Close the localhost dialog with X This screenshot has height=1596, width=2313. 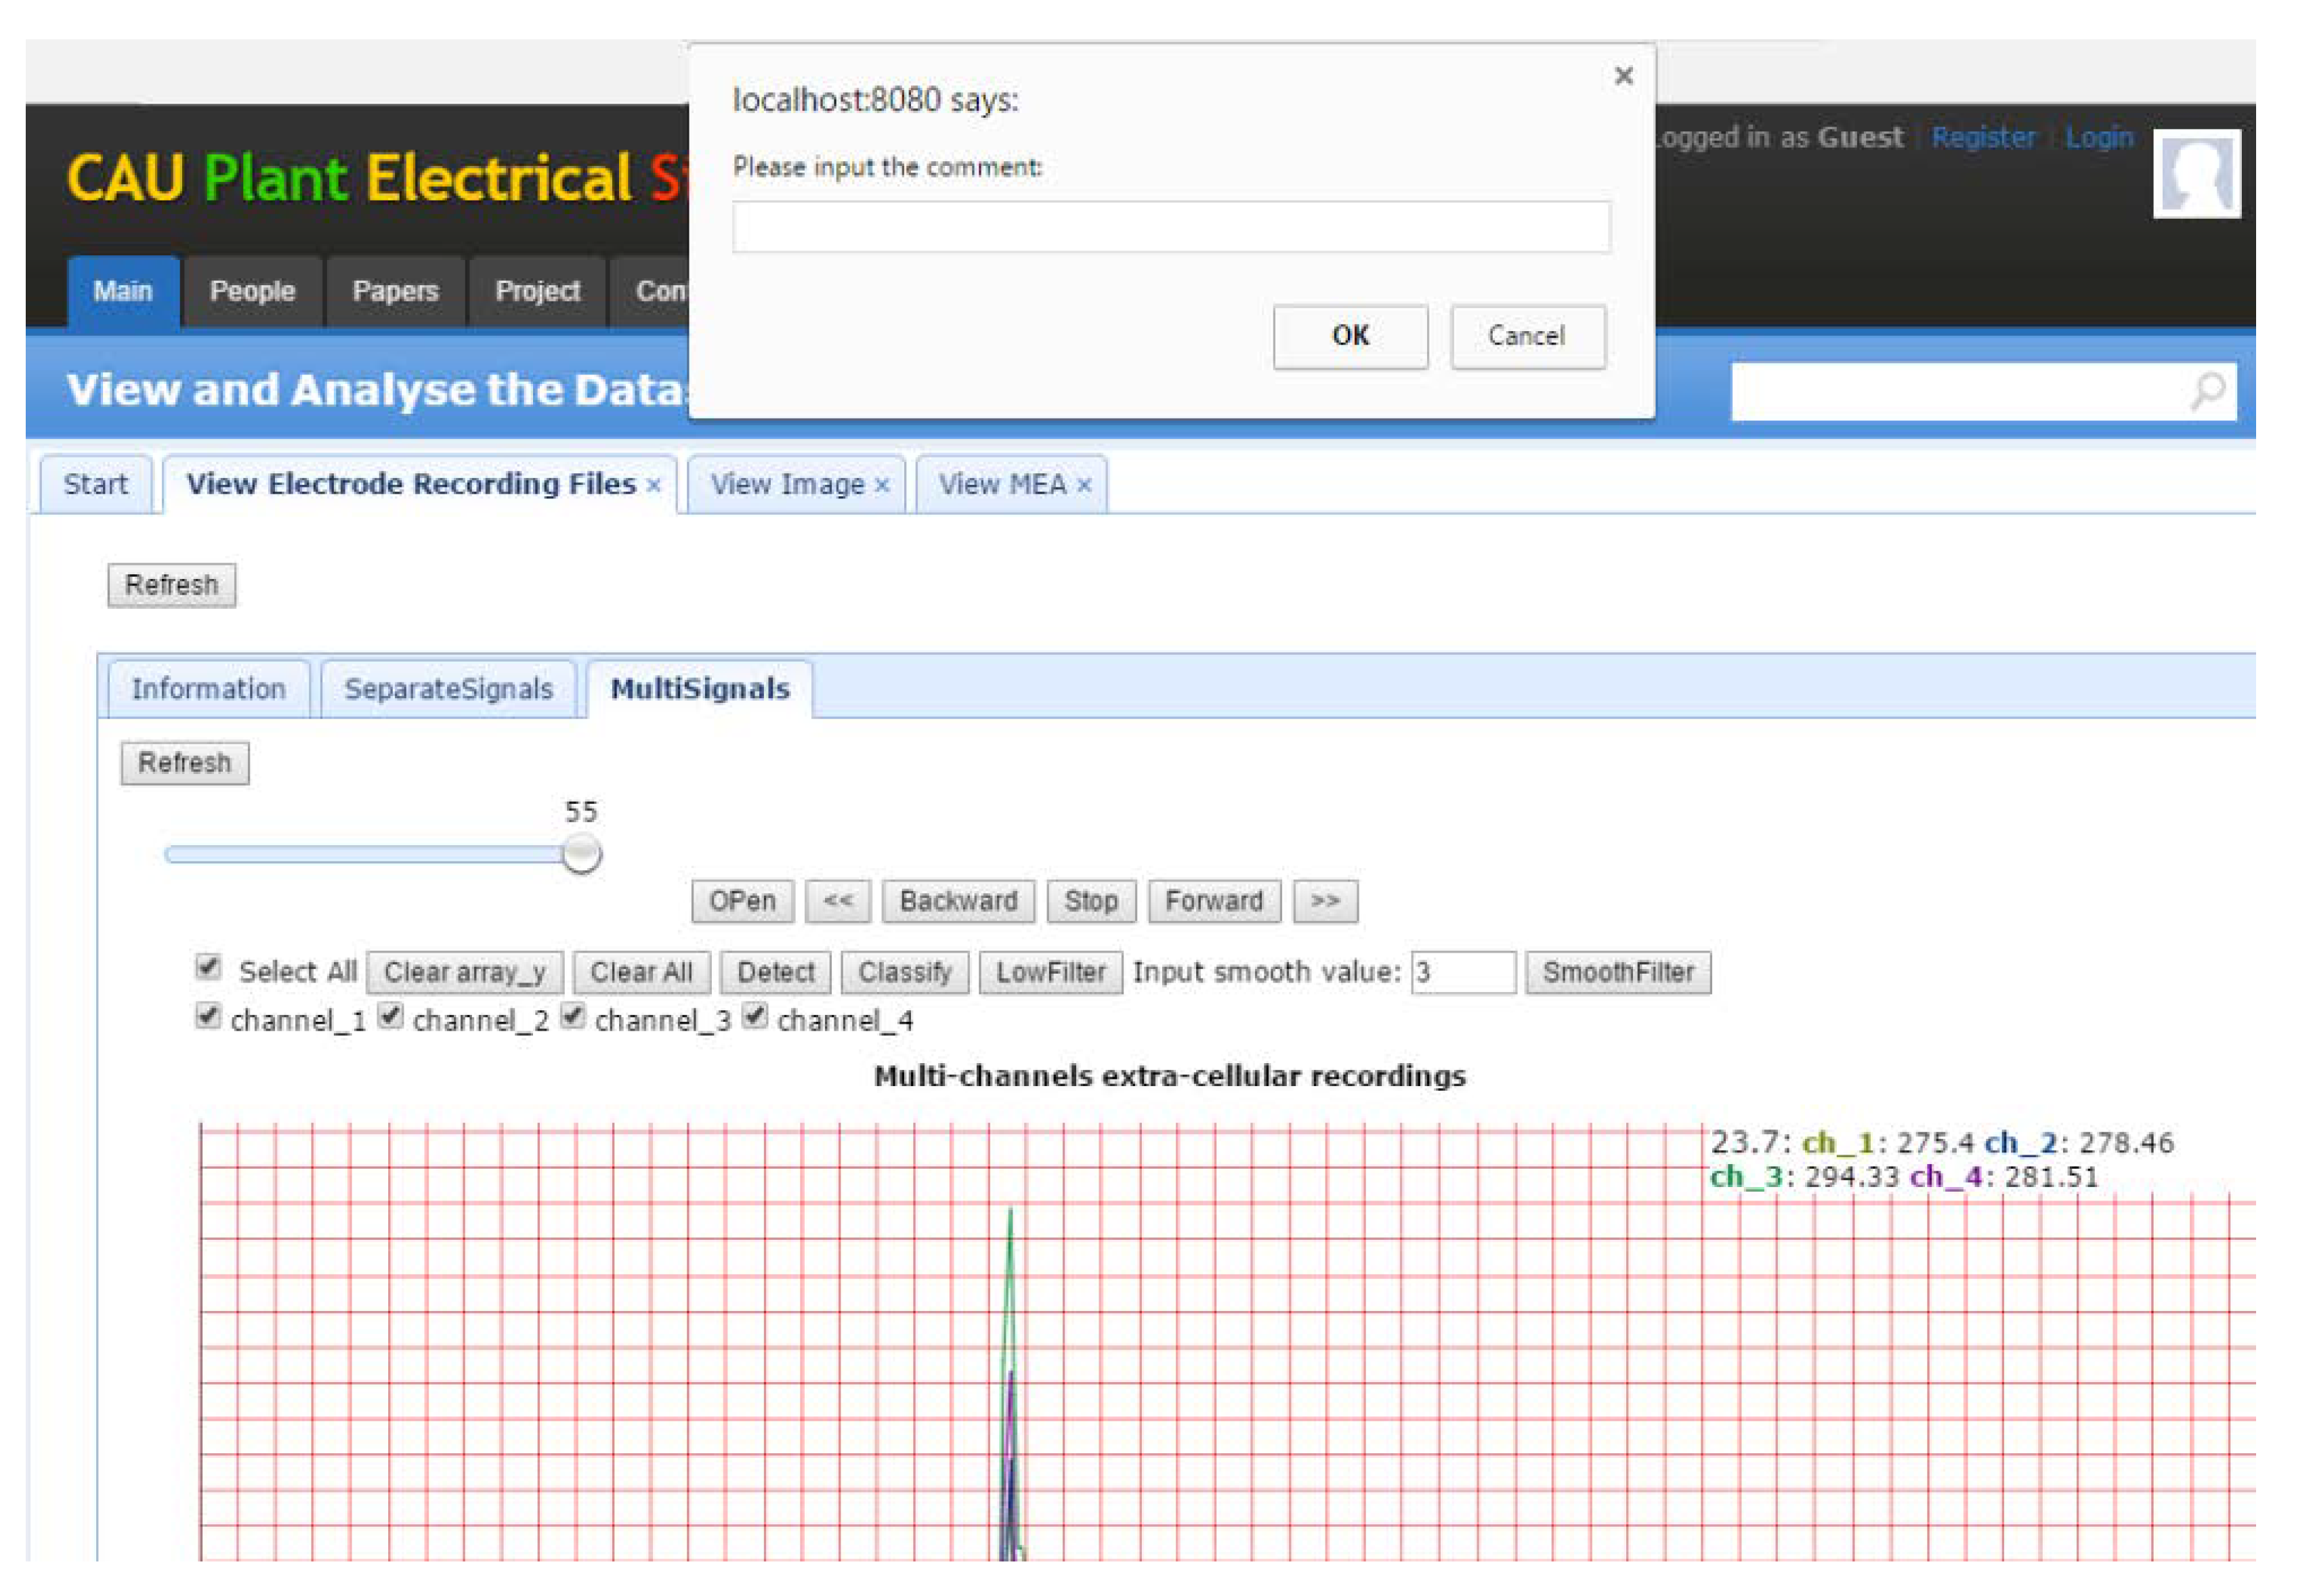1623,76
